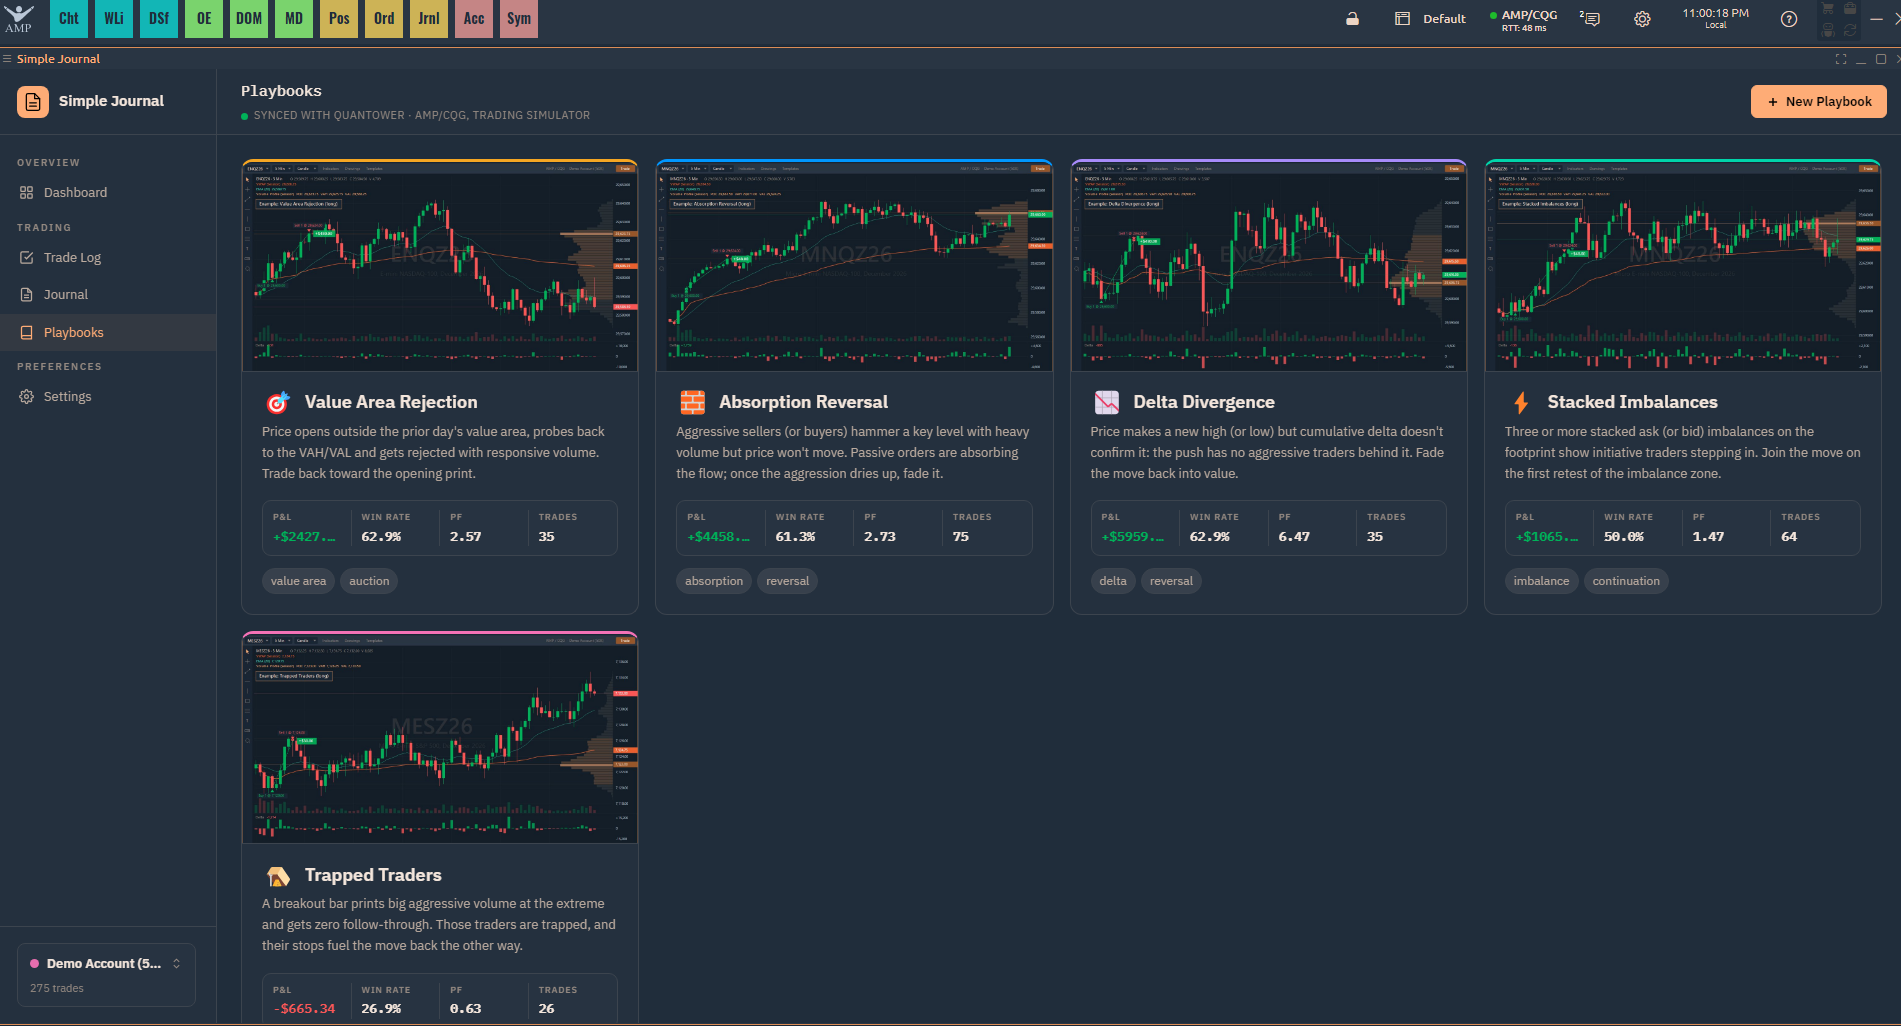1901x1026 pixels.
Task: Open the Jrnl journal panel button
Action: 429,19
